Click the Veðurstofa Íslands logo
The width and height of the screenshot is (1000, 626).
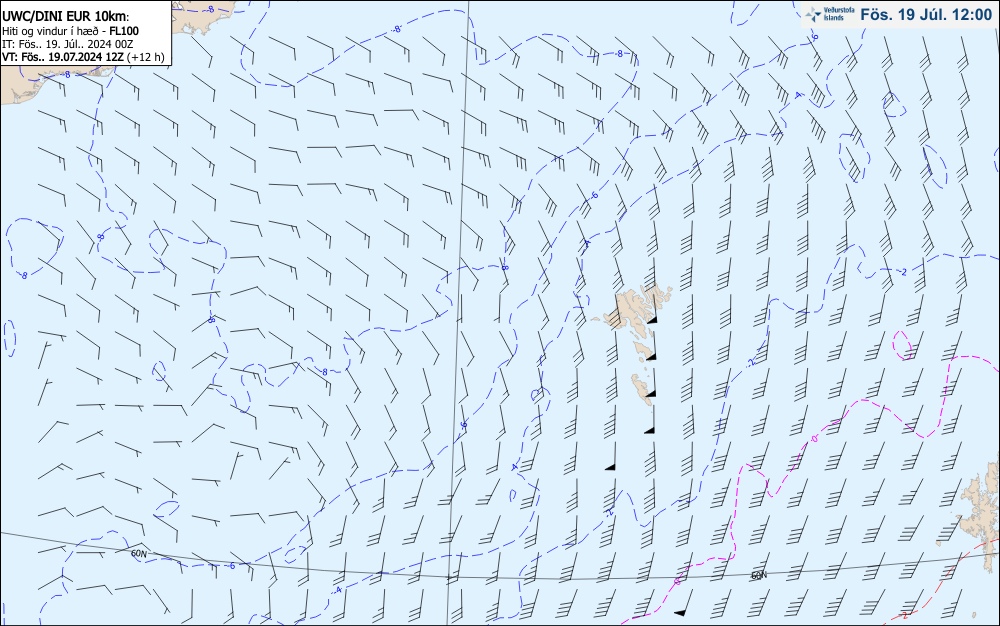[x=830, y=14]
